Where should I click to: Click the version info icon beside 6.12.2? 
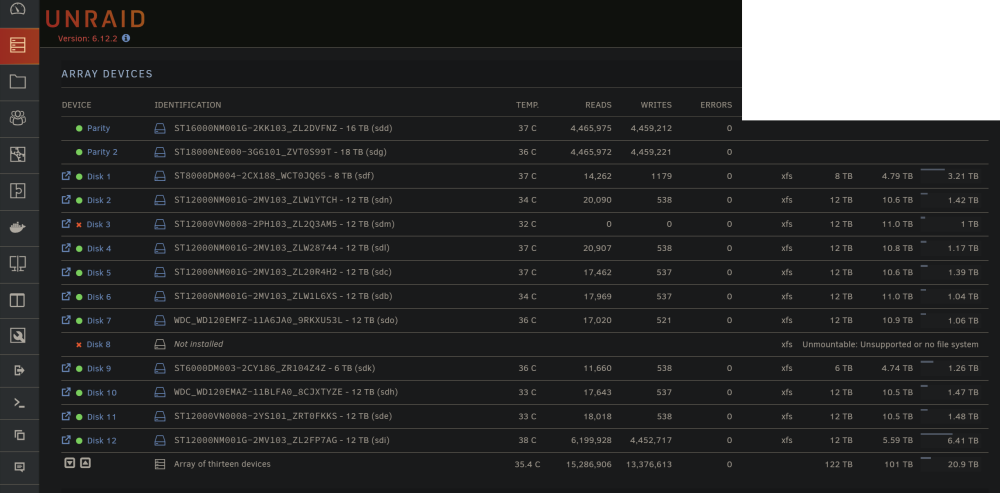126,38
